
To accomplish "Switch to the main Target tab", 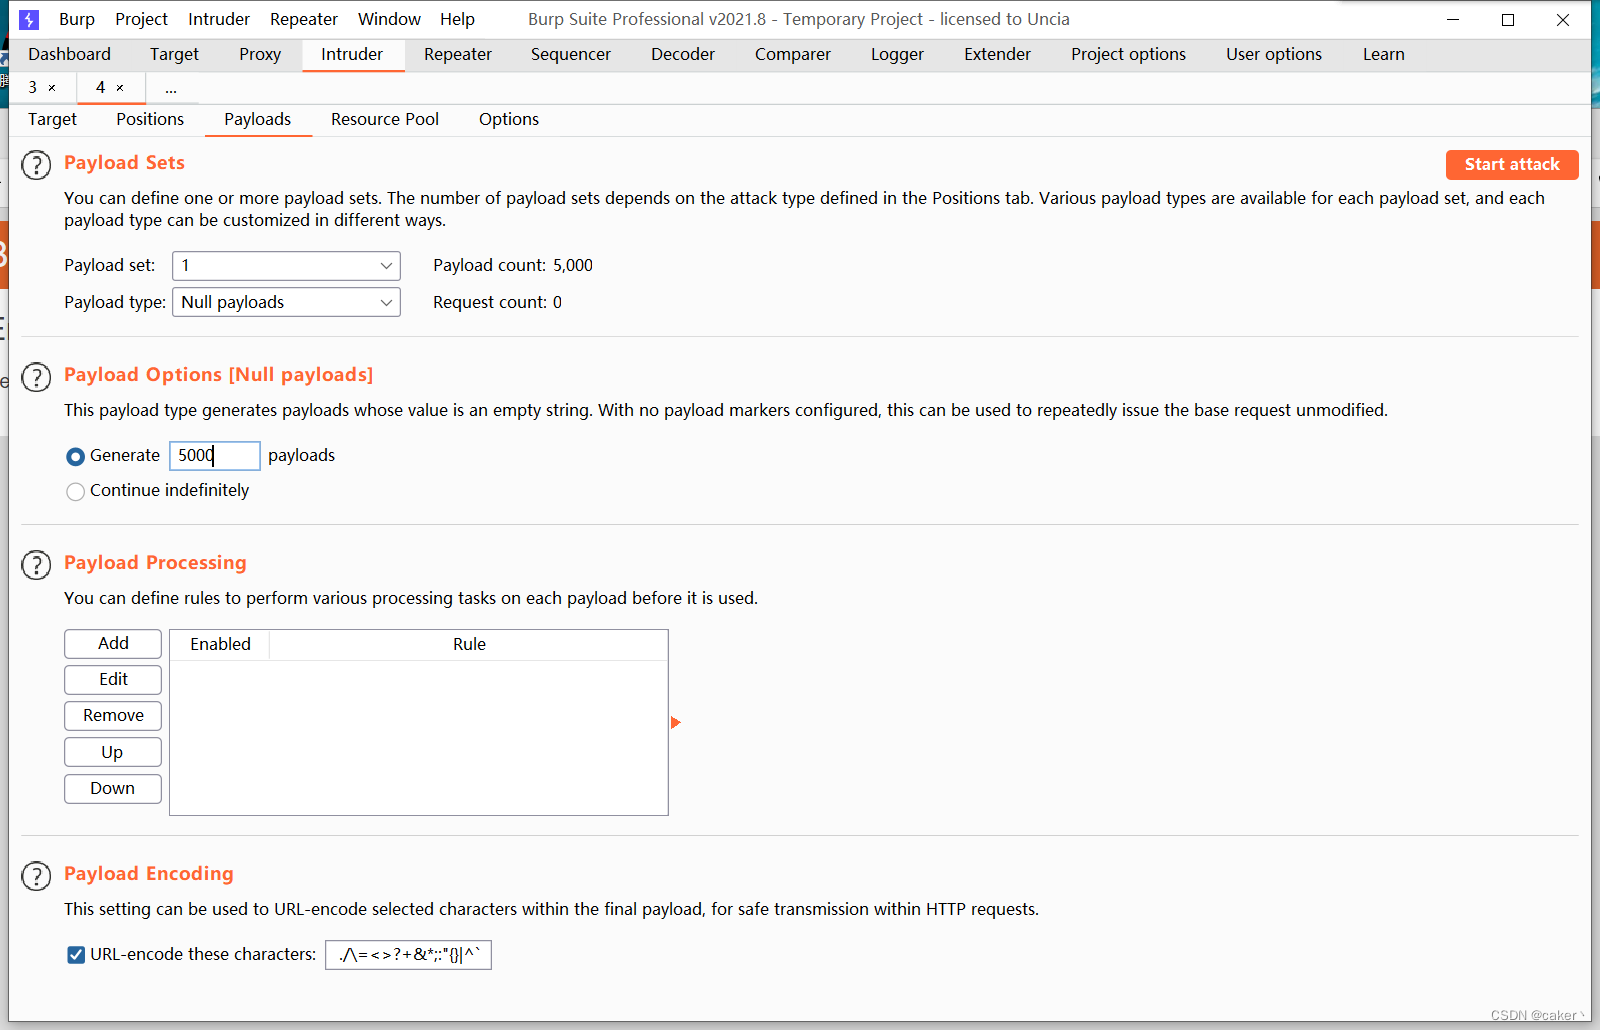I will (x=174, y=54).
